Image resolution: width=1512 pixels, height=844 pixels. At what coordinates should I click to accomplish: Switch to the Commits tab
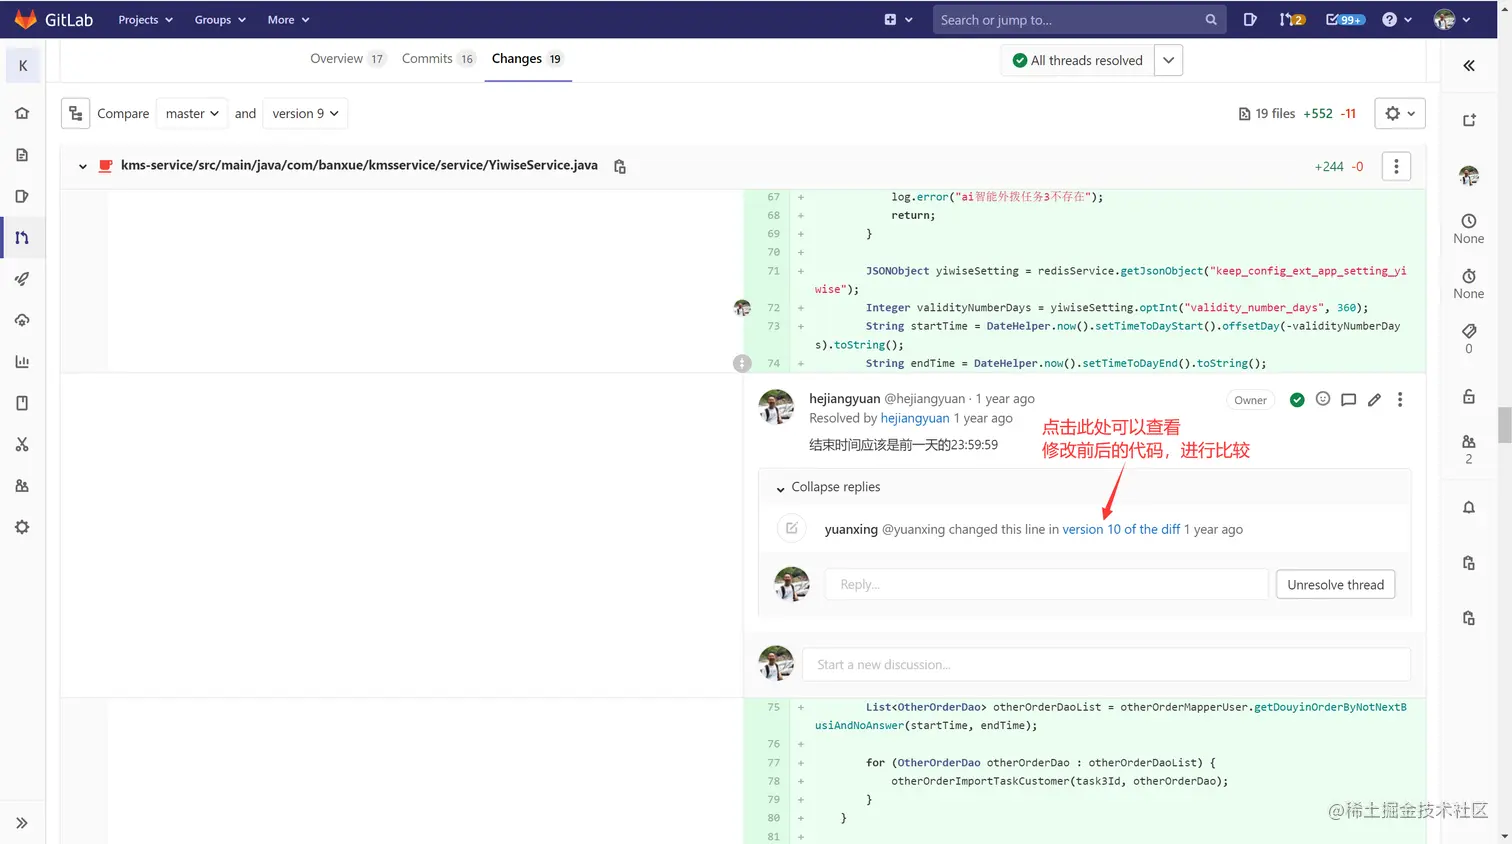[x=438, y=59]
